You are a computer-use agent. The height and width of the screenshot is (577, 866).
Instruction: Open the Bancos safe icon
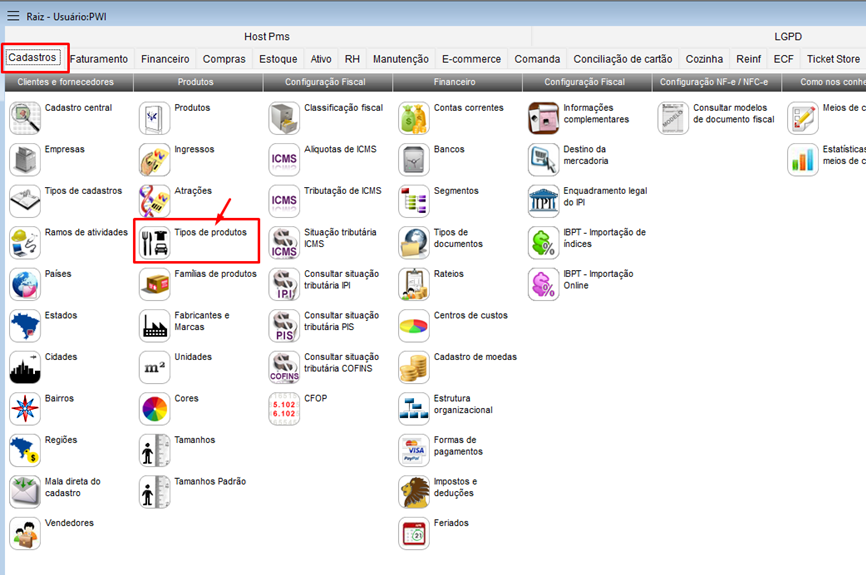[x=414, y=160]
